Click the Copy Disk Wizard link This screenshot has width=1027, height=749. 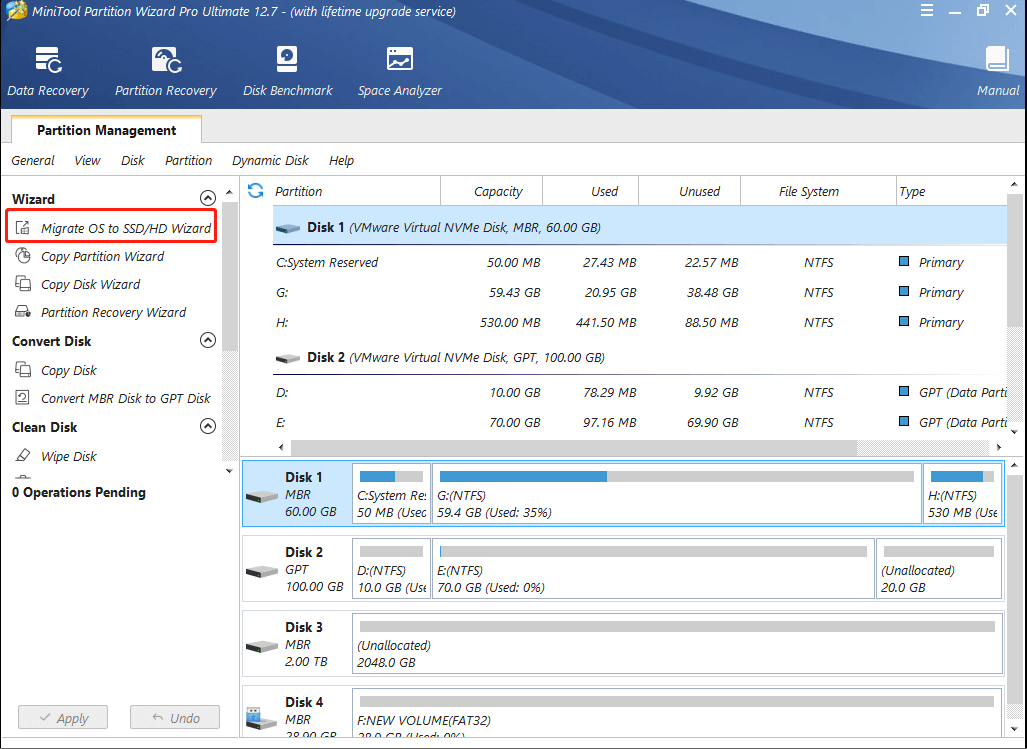coord(90,284)
